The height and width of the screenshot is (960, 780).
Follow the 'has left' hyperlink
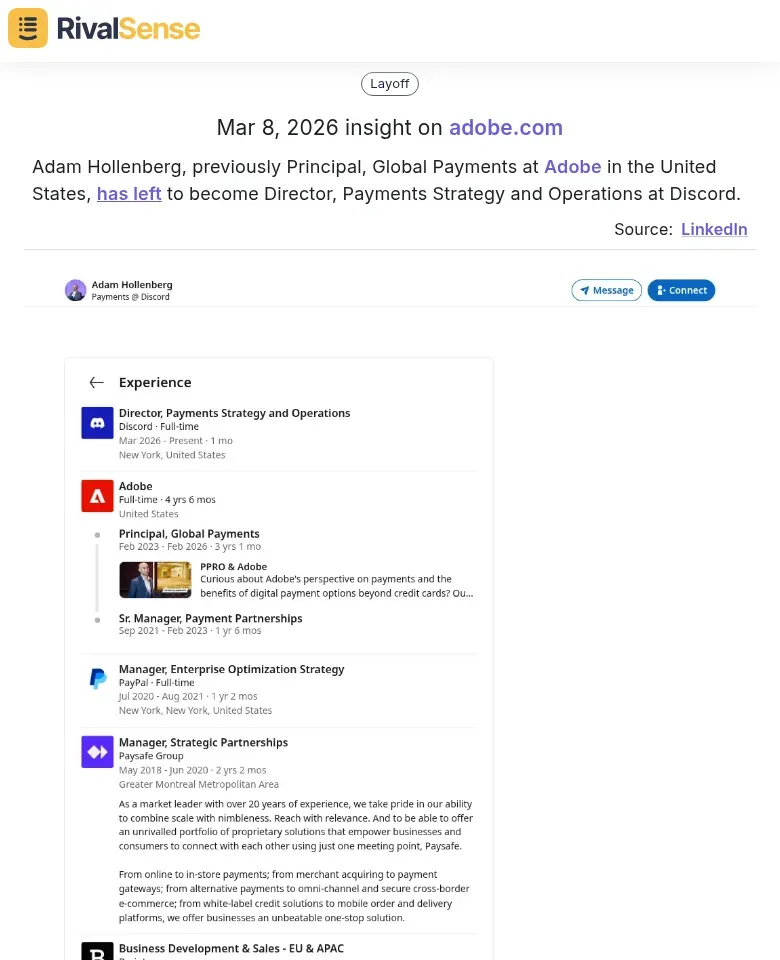[x=129, y=194]
